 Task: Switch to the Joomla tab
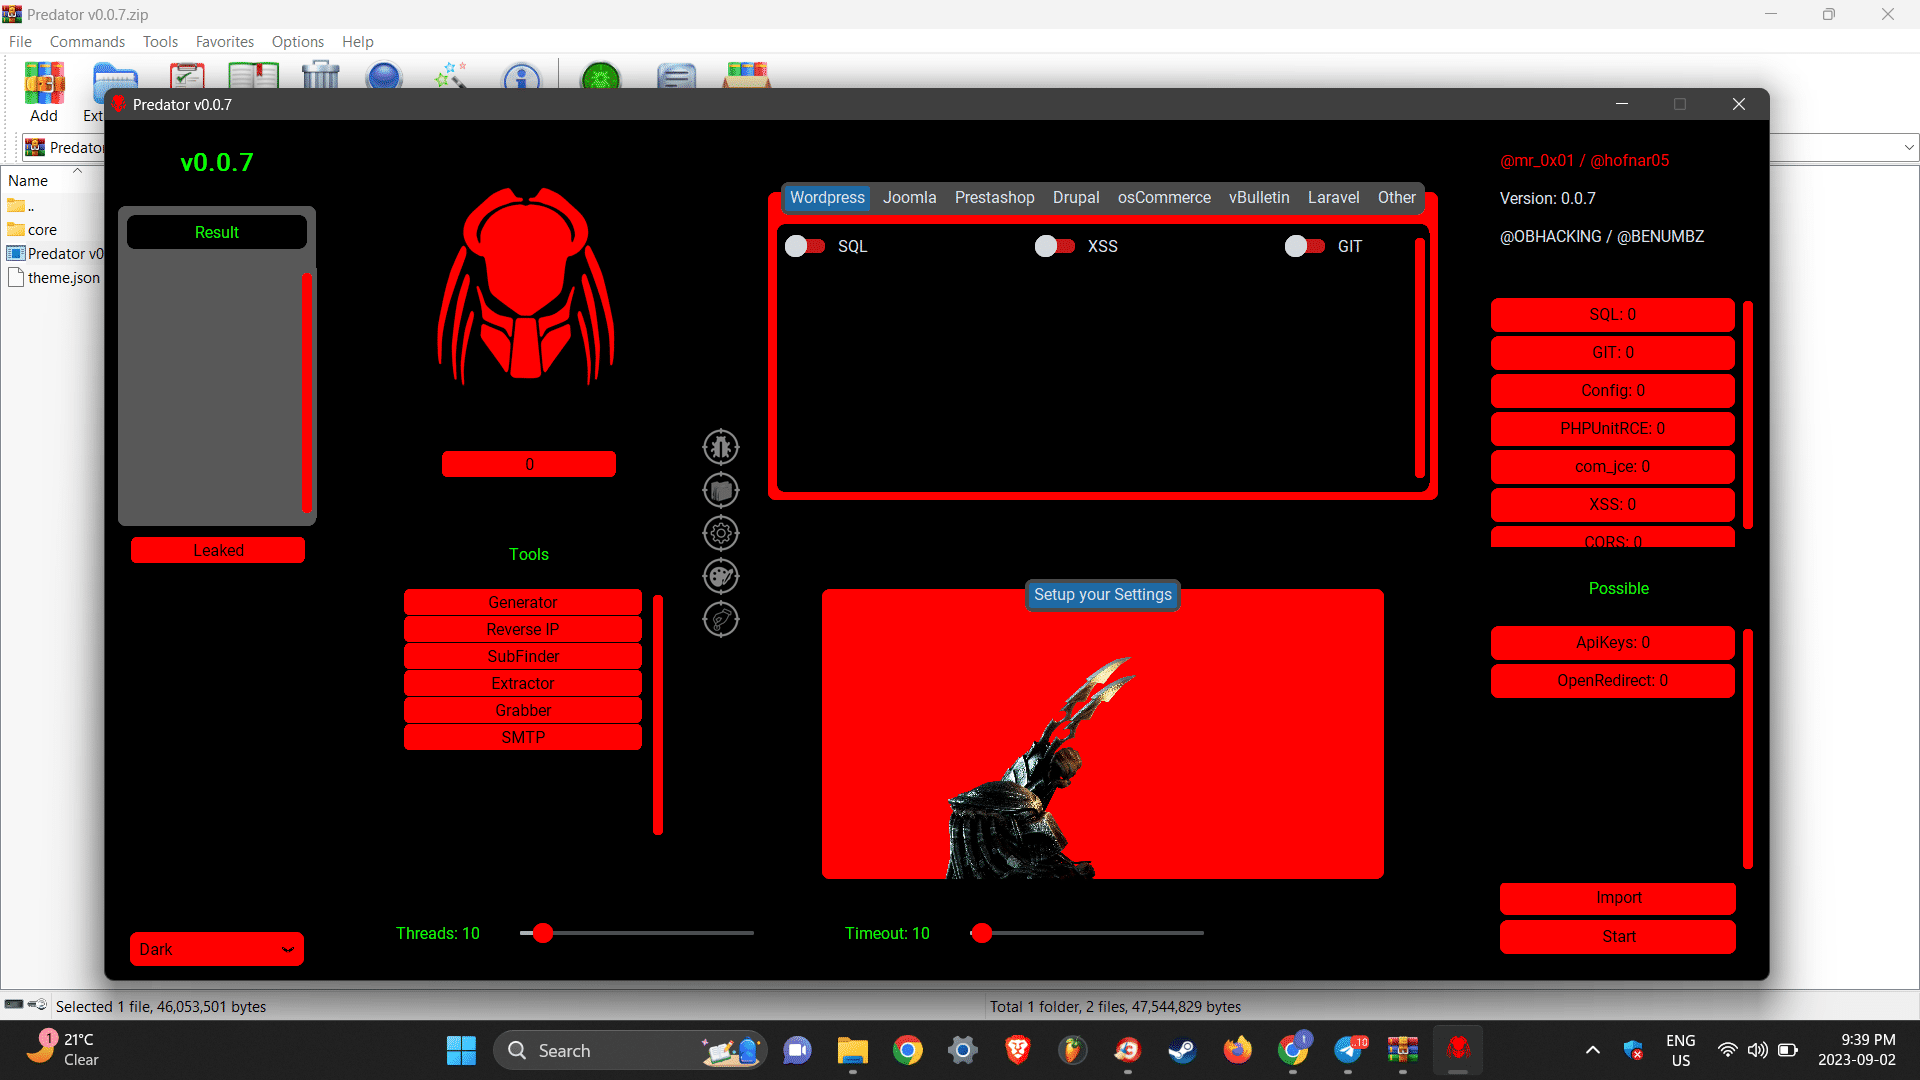pos(909,197)
